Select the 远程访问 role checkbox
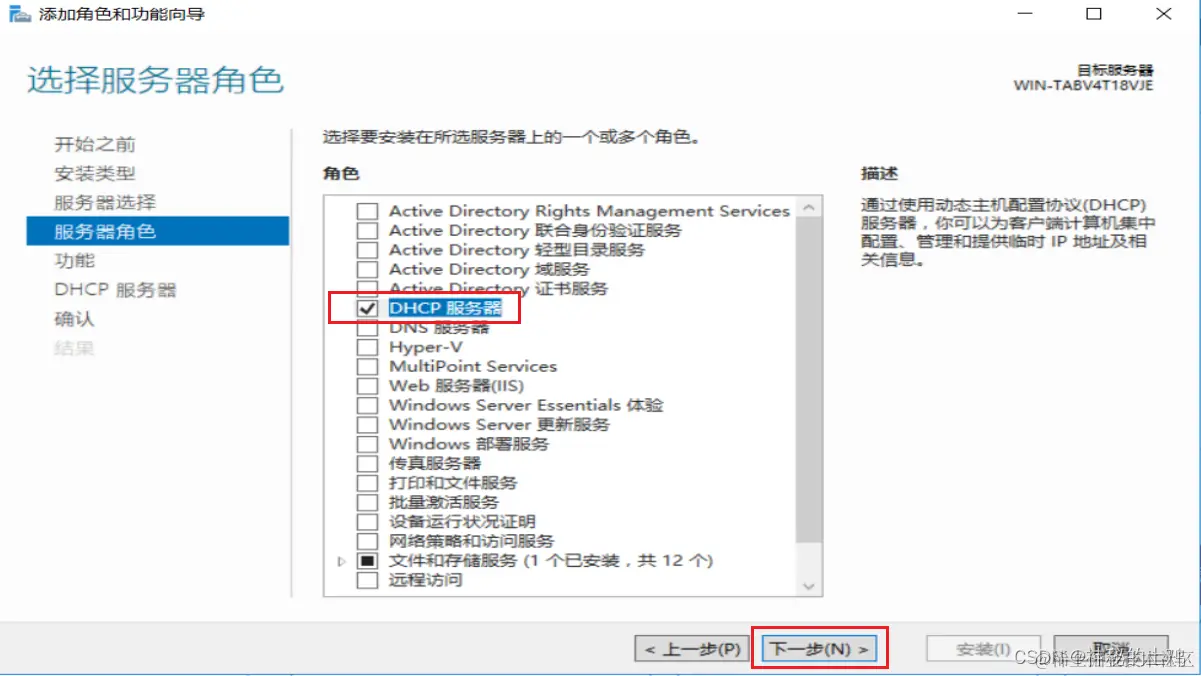The height and width of the screenshot is (676, 1201). point(368,580)
